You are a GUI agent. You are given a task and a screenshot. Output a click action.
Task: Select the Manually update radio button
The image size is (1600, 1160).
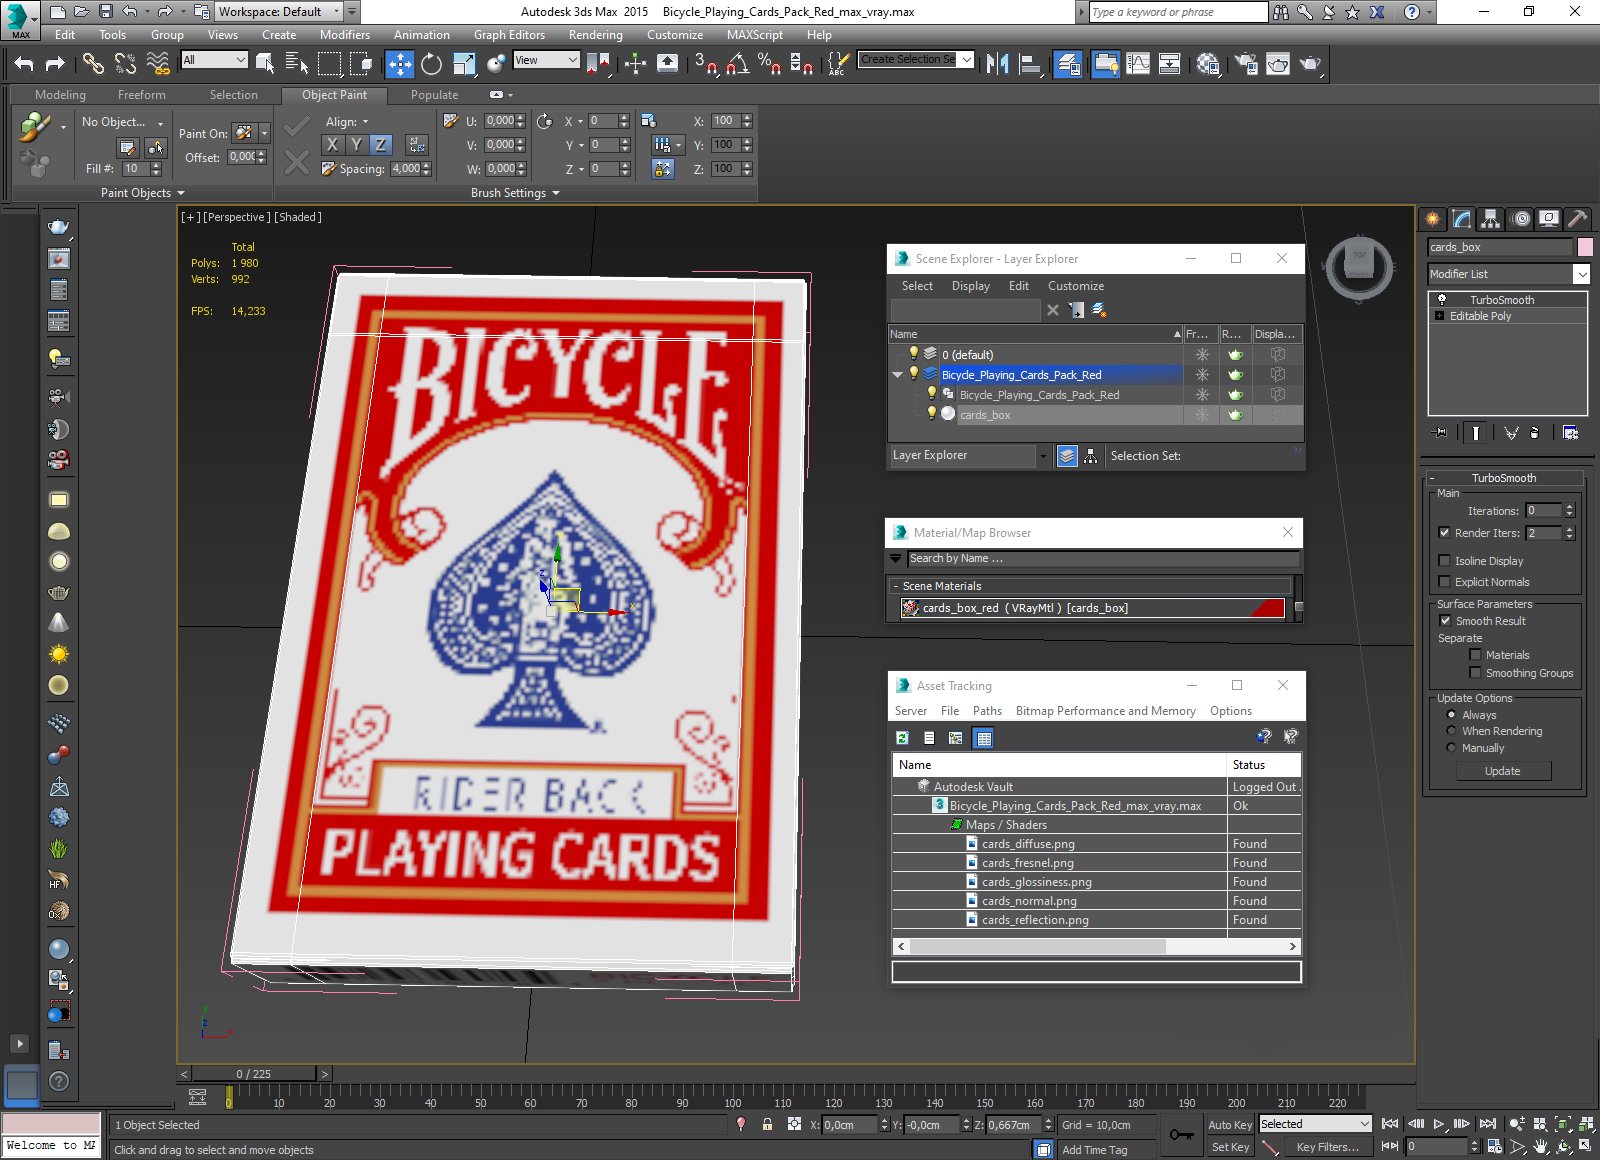click(1451, 748)
